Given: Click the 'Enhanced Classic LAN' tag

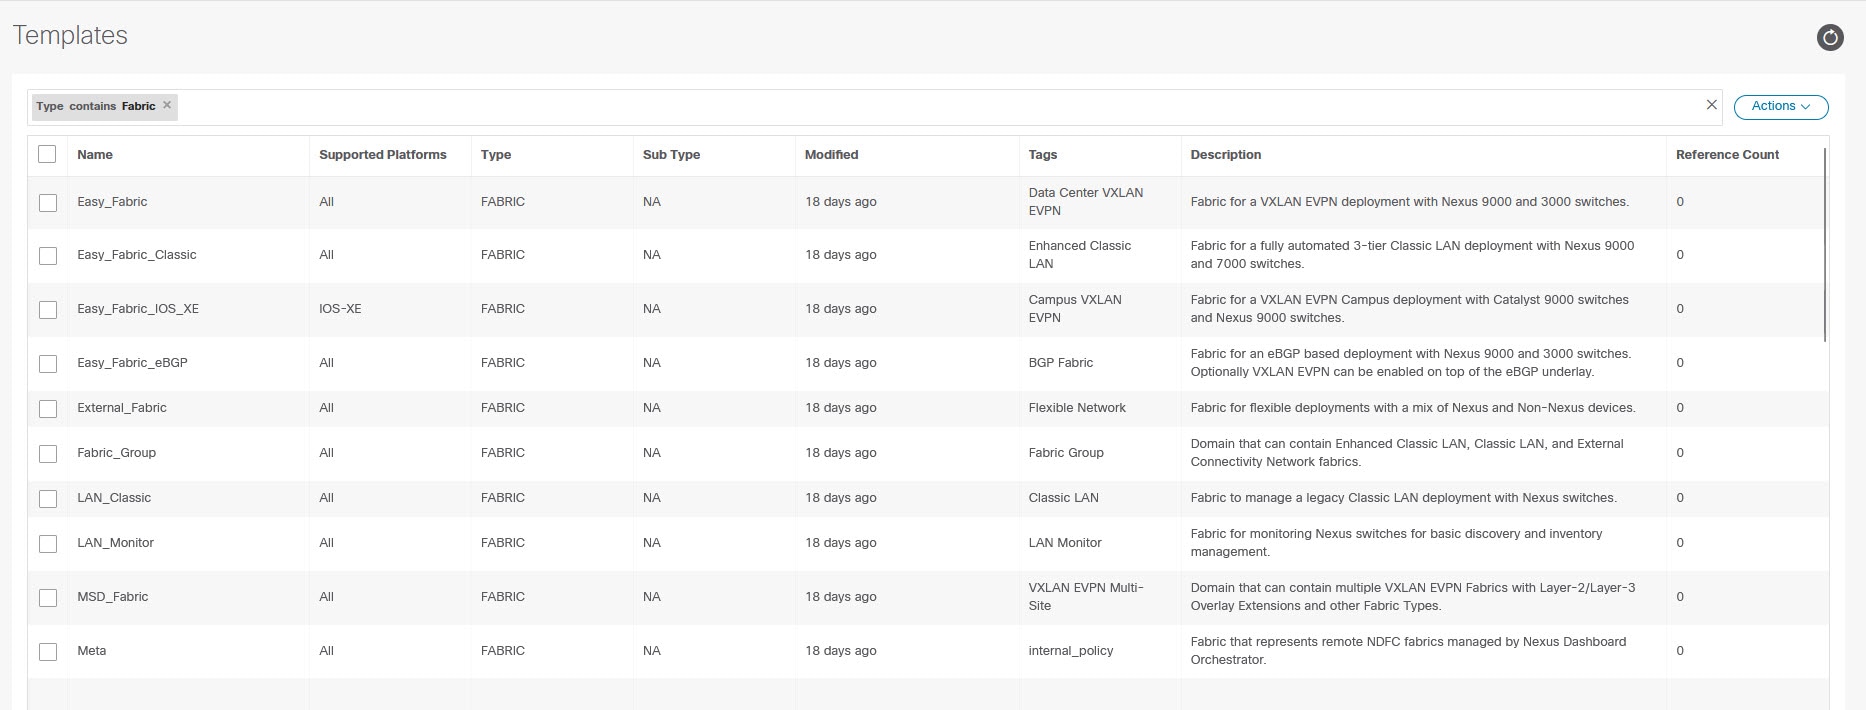Looking at the screenshot, I should pyautogui.click(x=1080, y=255).
